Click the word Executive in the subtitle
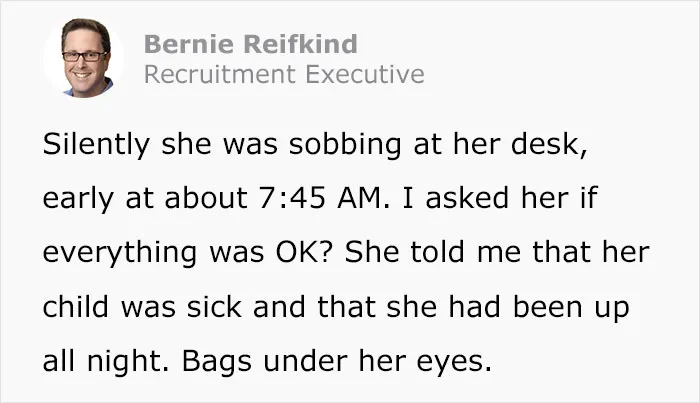 click(365, 74)
